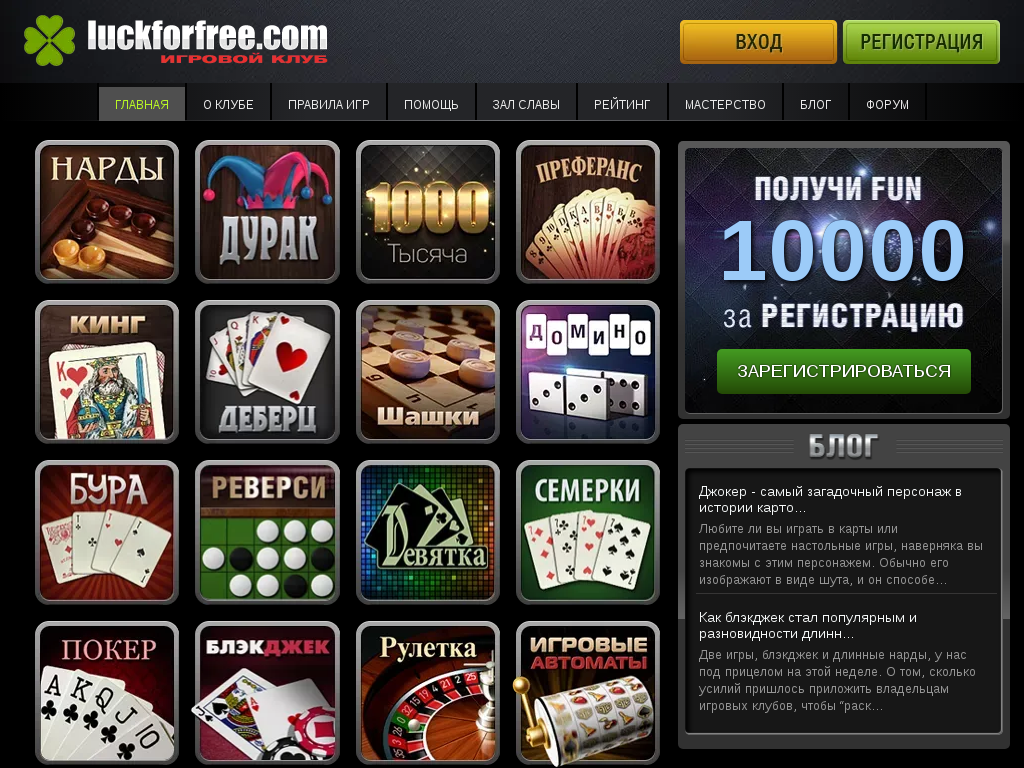Go to the Главная menu tab
1024x768 pixels.
coord(142,103)
